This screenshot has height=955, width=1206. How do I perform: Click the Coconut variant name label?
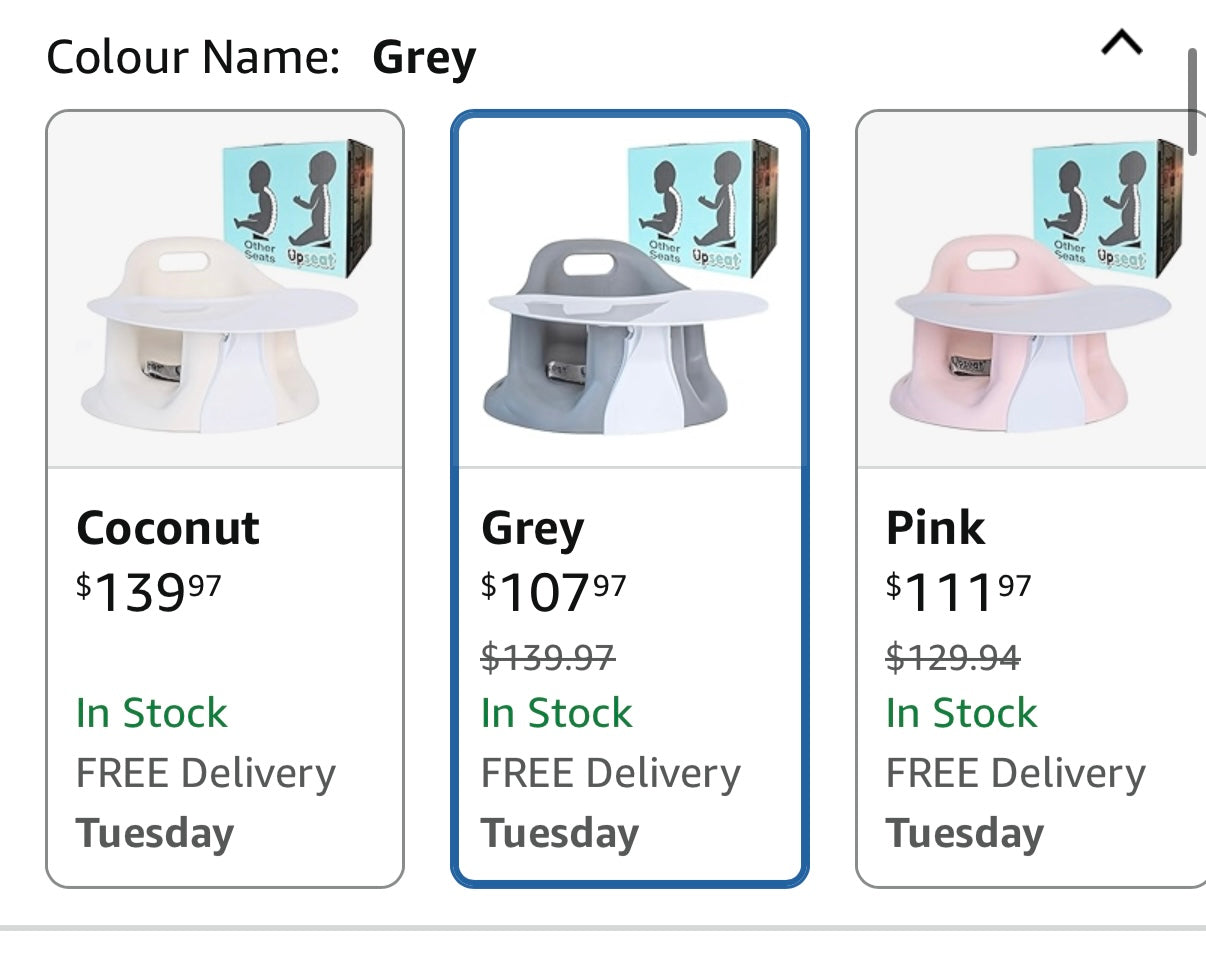tap(166, 528)
